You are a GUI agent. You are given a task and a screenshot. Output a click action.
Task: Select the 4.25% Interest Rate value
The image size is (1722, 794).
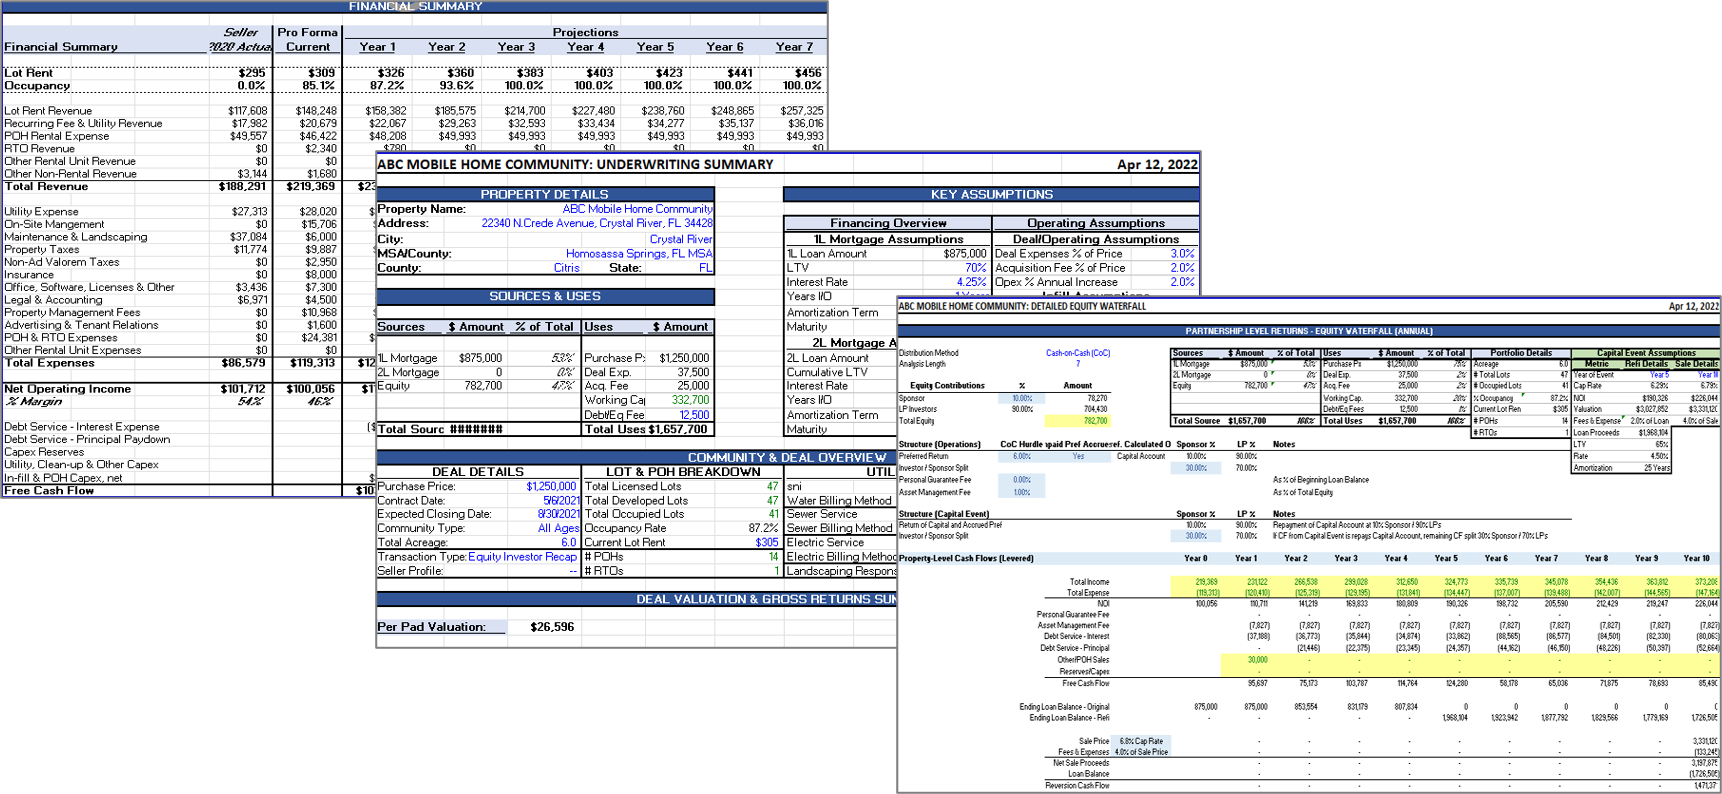coord(972,282)
